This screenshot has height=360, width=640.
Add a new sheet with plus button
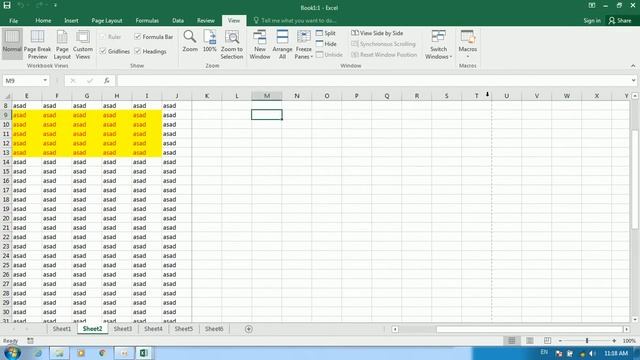249,329
